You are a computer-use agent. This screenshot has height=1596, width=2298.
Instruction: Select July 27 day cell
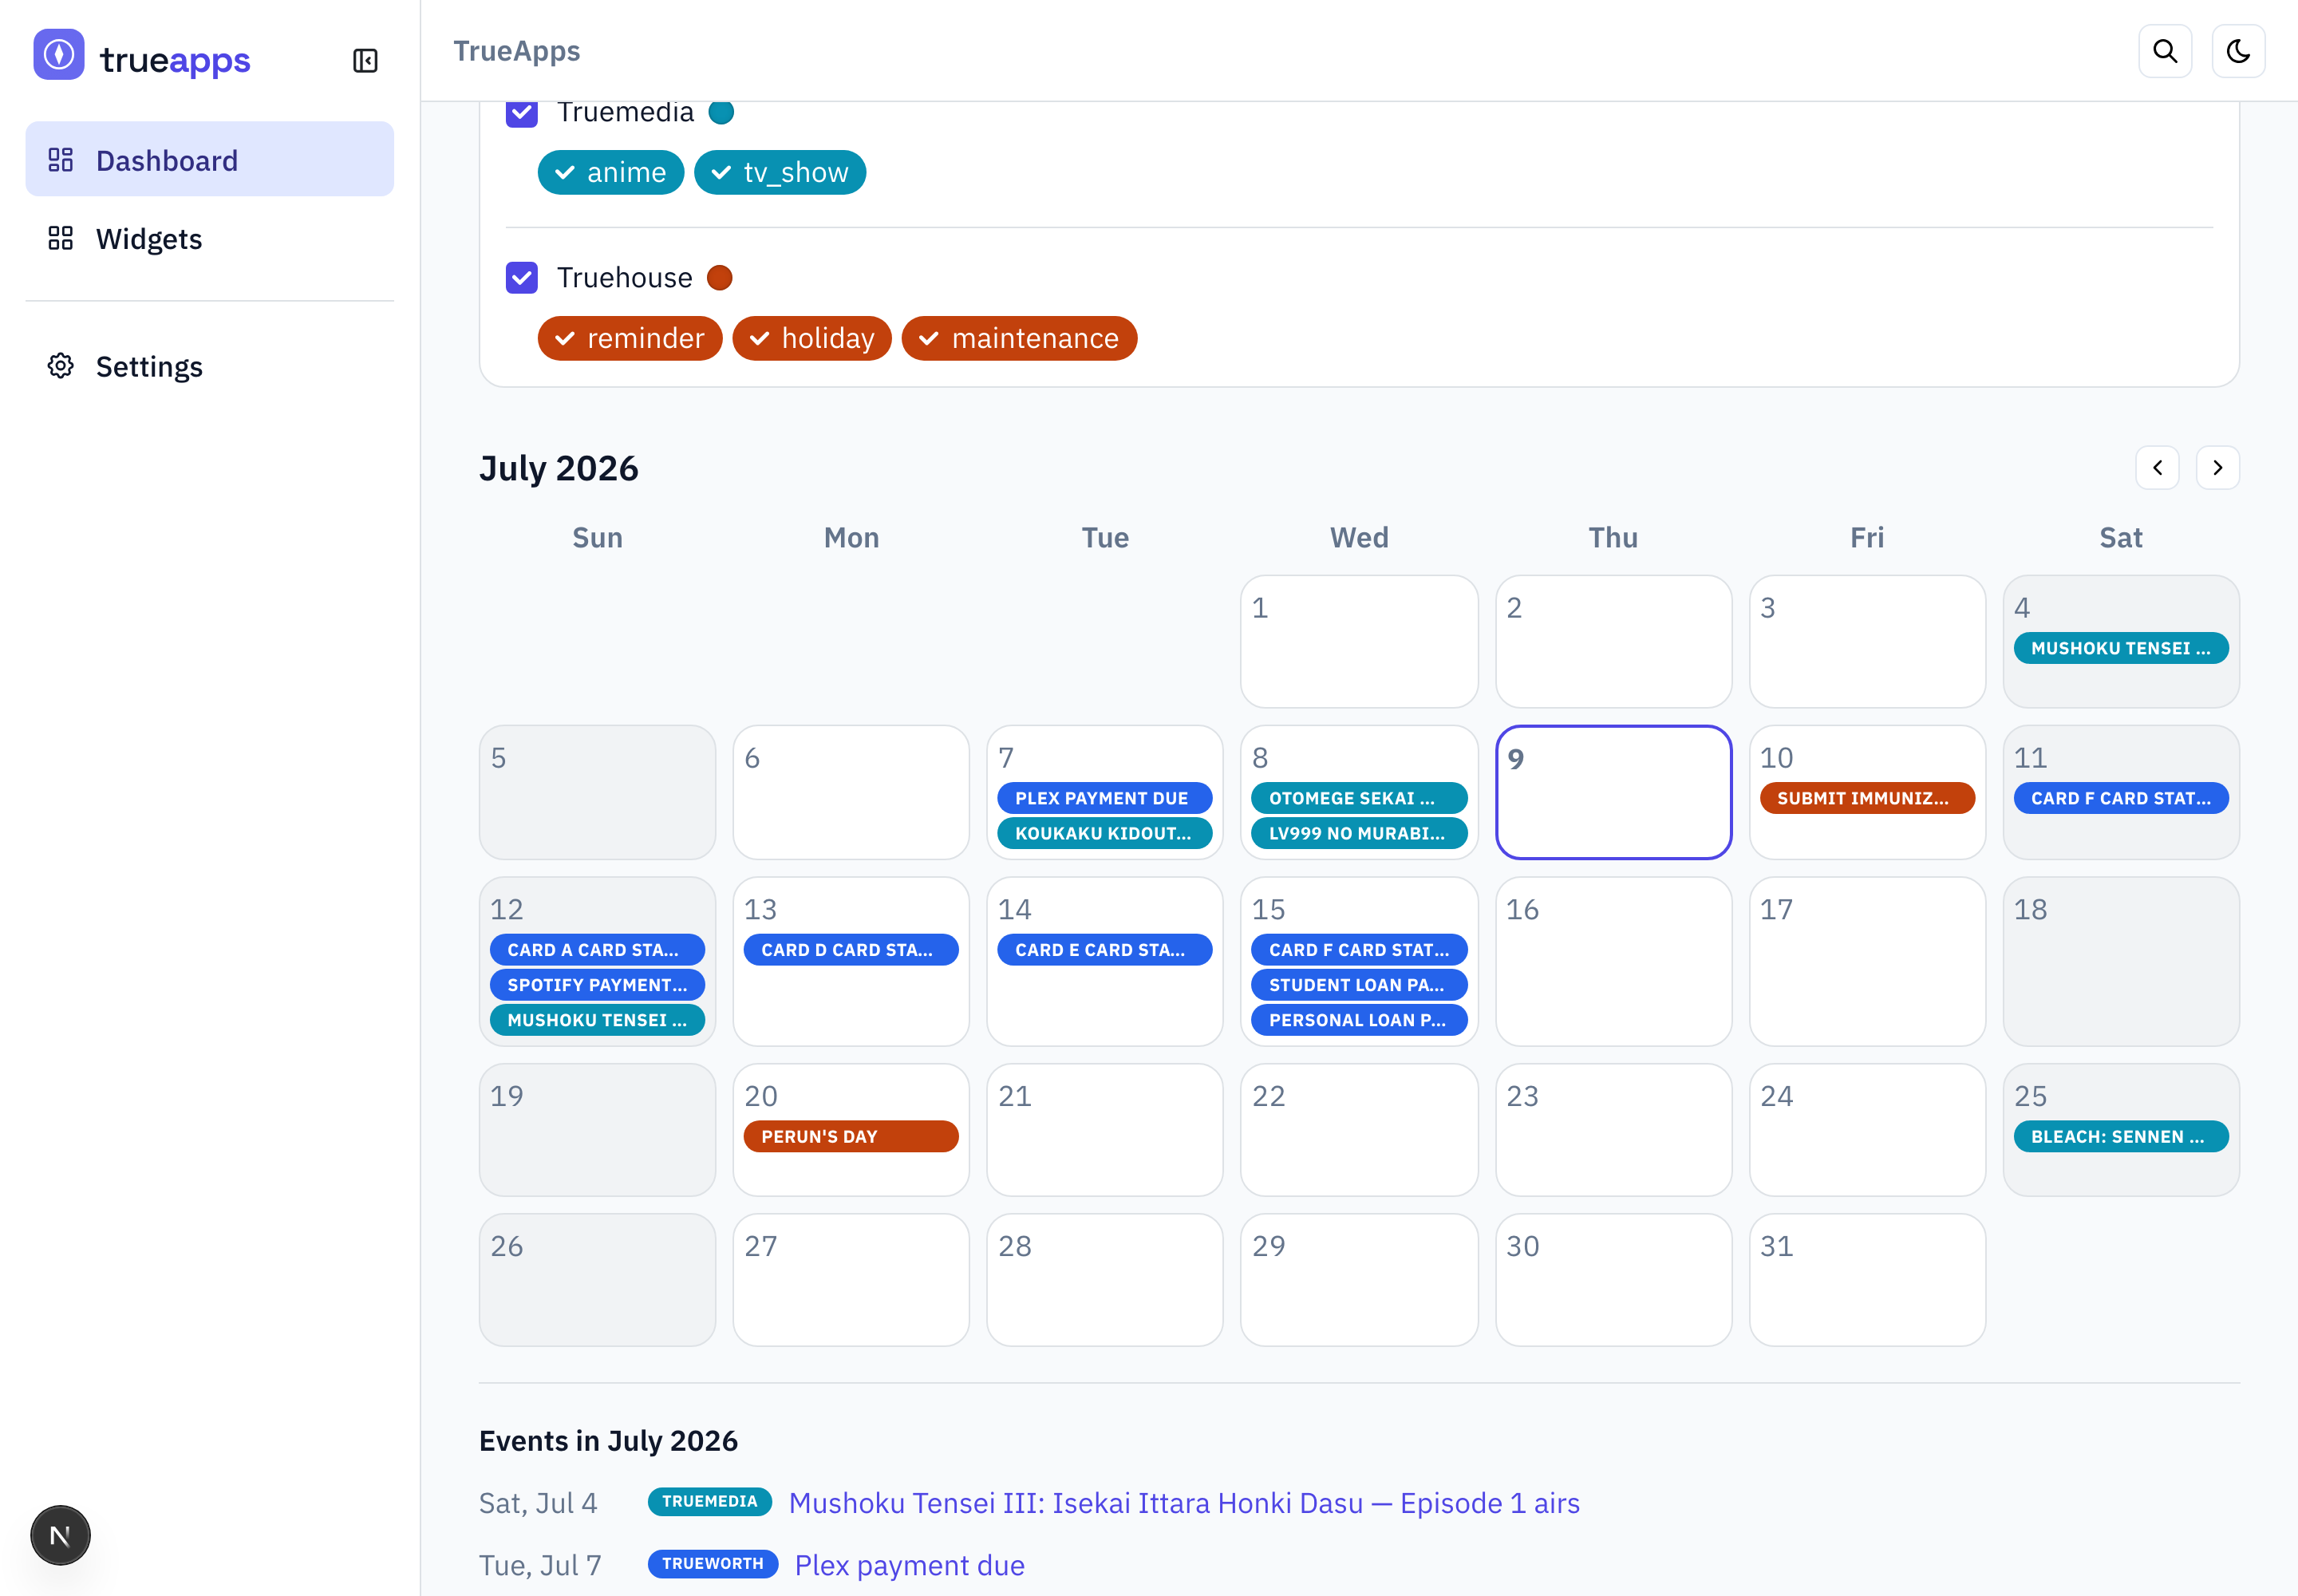pos(851,1280)
